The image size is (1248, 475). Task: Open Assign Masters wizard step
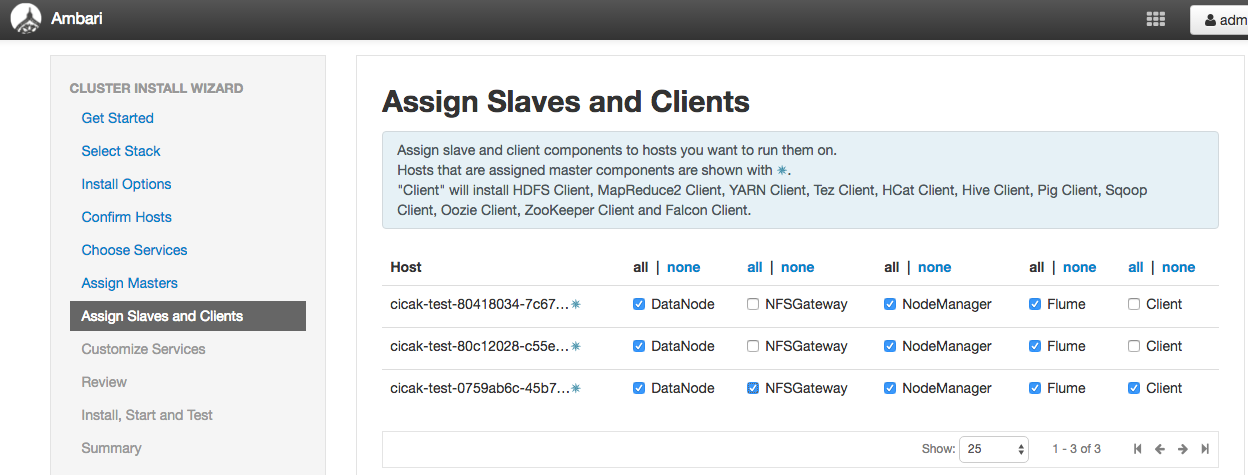[x=129, y=283]
